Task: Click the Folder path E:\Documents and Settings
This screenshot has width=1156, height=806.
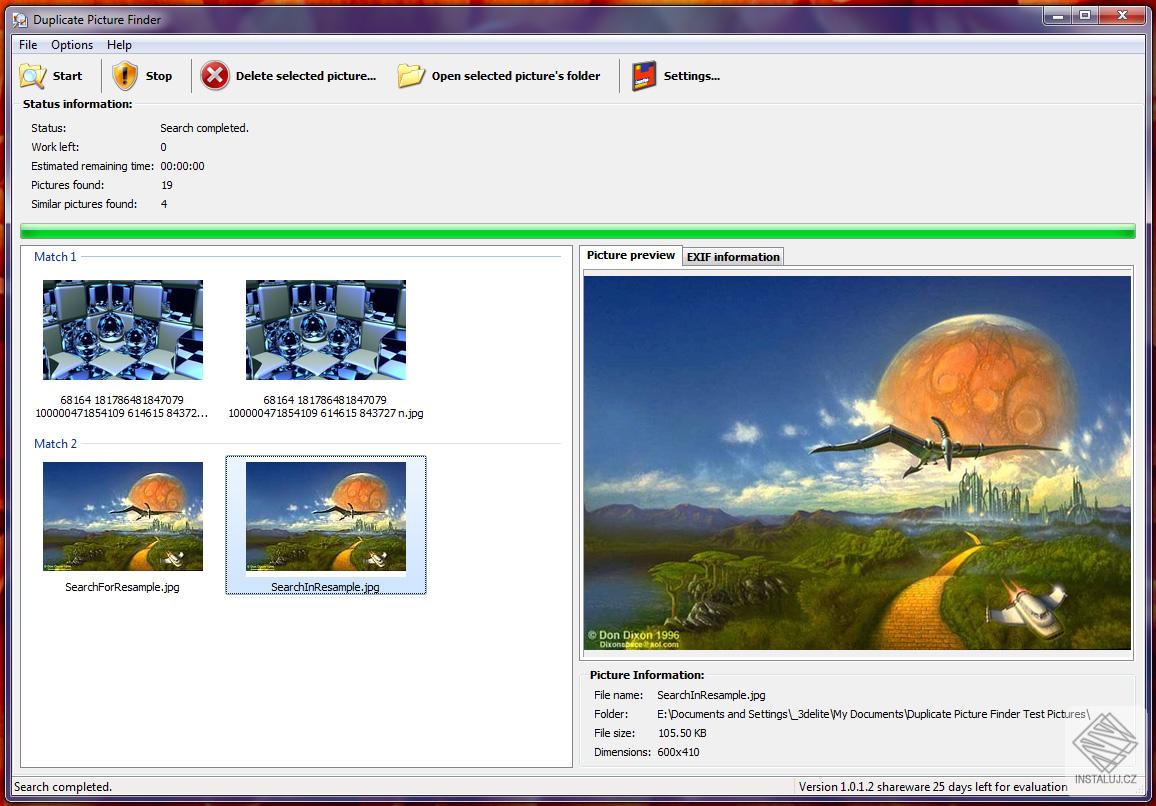Action: [x=874, y=714]
